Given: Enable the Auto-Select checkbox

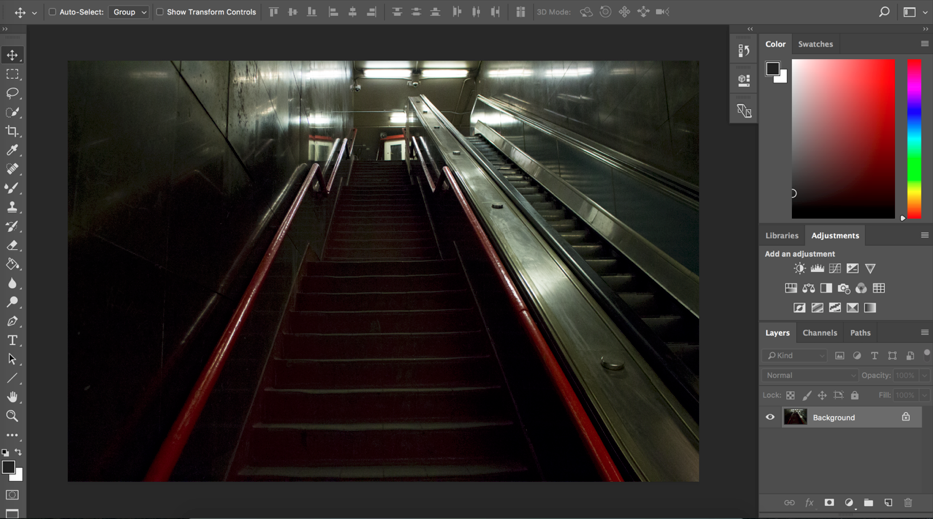Looking at the screenshot, I should pos(52,12).
